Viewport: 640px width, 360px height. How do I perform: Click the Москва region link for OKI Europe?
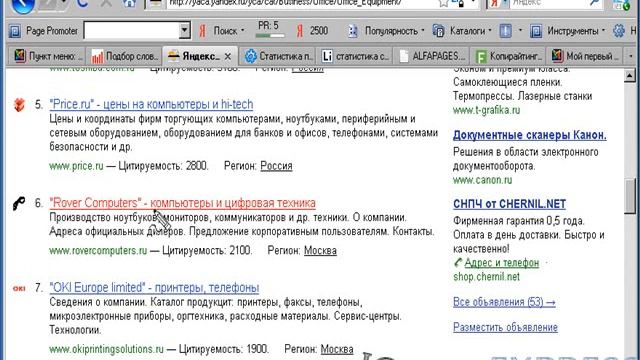pyautogui.click(x=337, y=349)
